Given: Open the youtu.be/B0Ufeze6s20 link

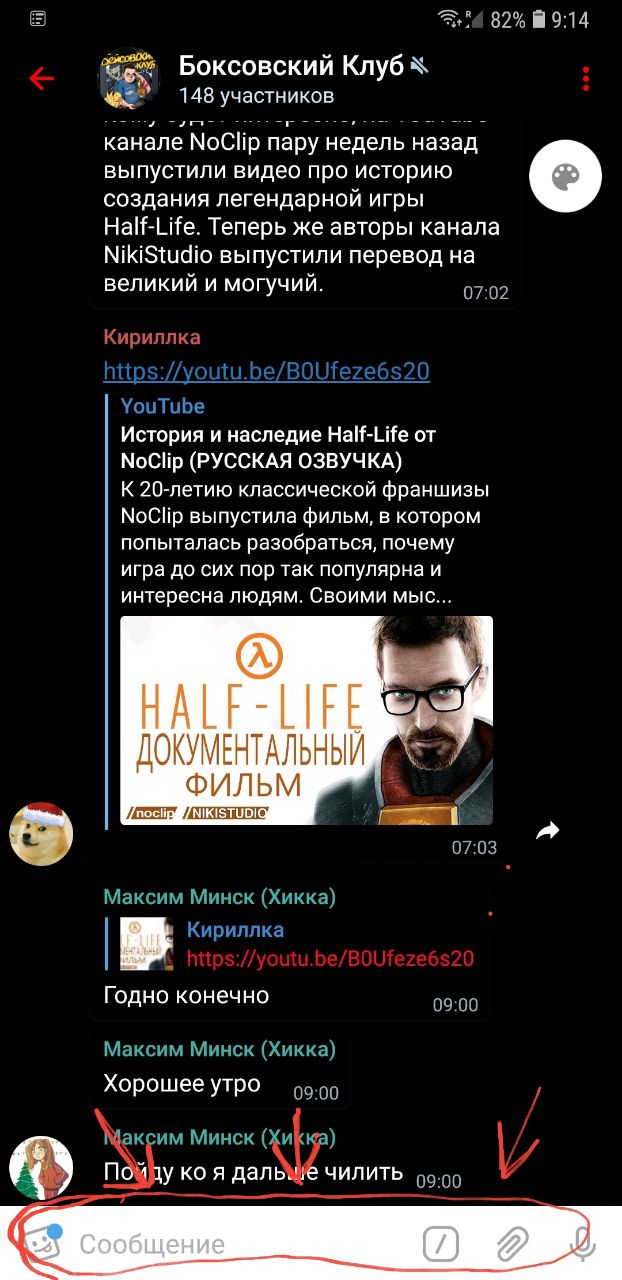Looking at the screenshot, I should pyautogui.click(x=266, y=371).
